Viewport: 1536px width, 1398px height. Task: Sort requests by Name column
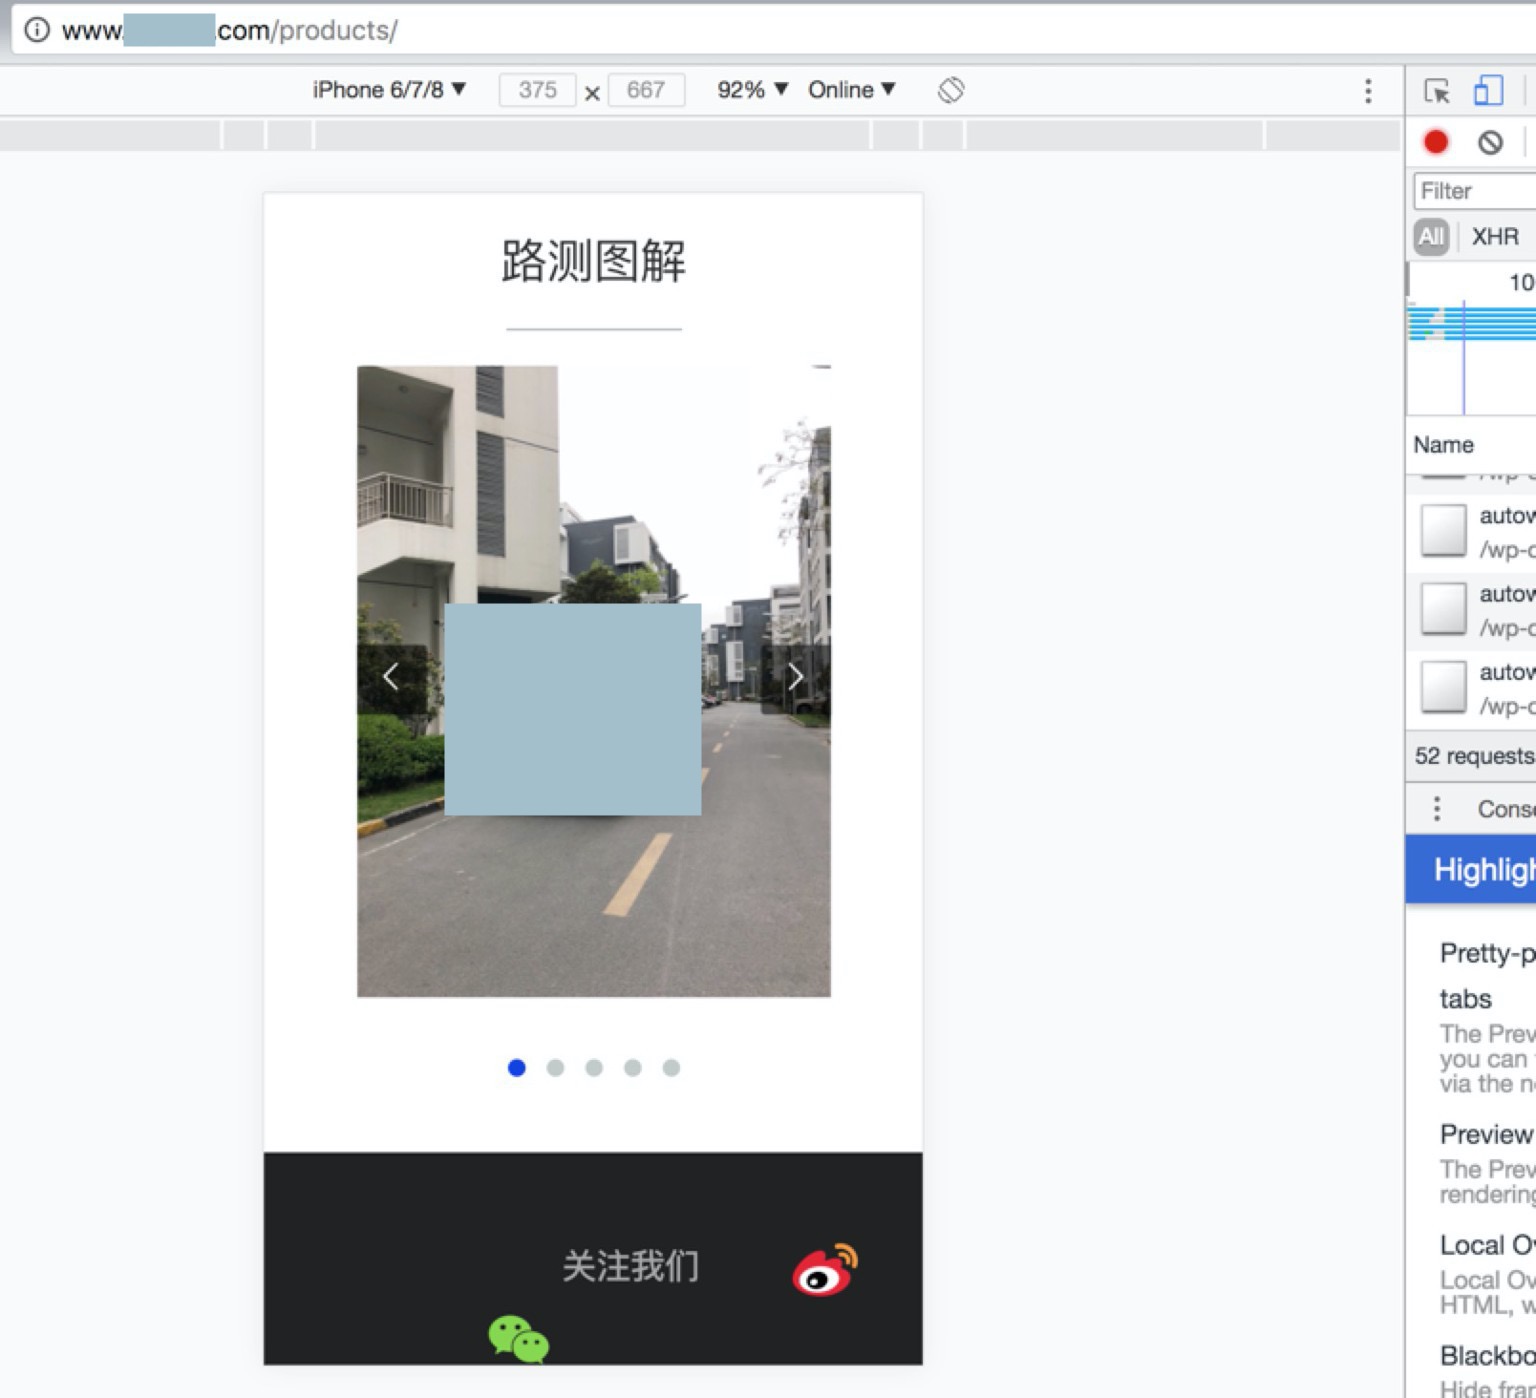(x=1443, y=445)
